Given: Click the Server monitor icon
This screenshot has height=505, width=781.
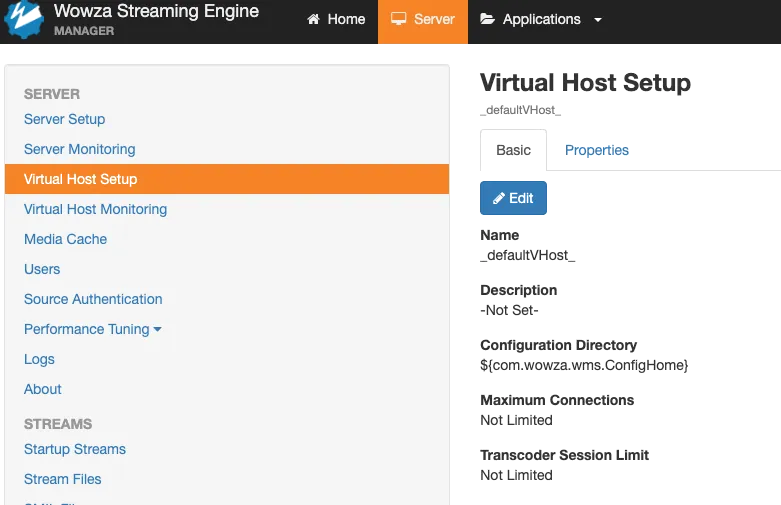Looking at the screenshot, I should [398, 20].
